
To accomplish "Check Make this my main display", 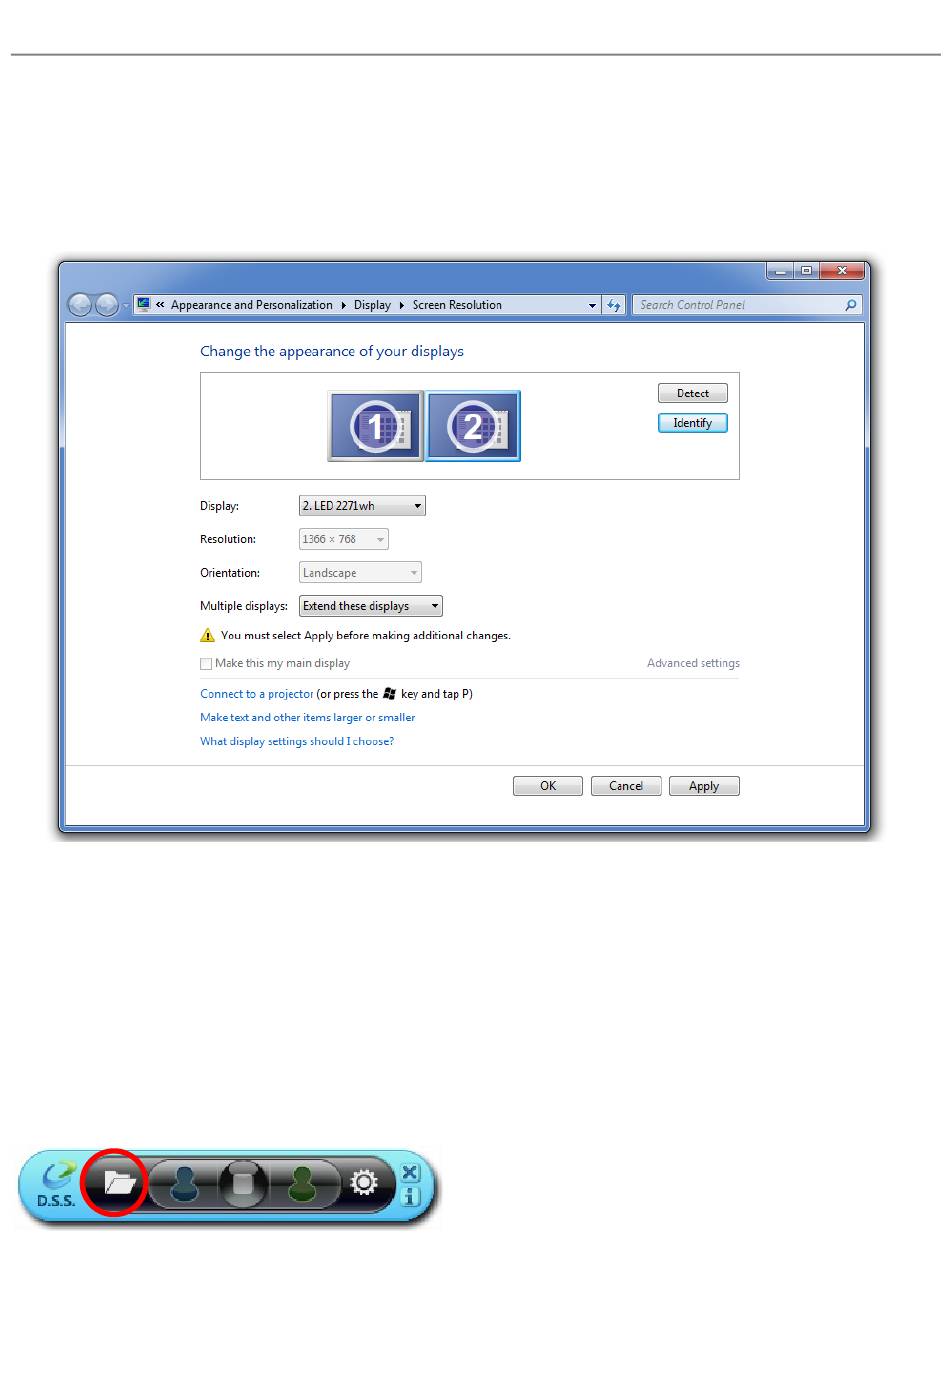I will [x=206, y=664].
